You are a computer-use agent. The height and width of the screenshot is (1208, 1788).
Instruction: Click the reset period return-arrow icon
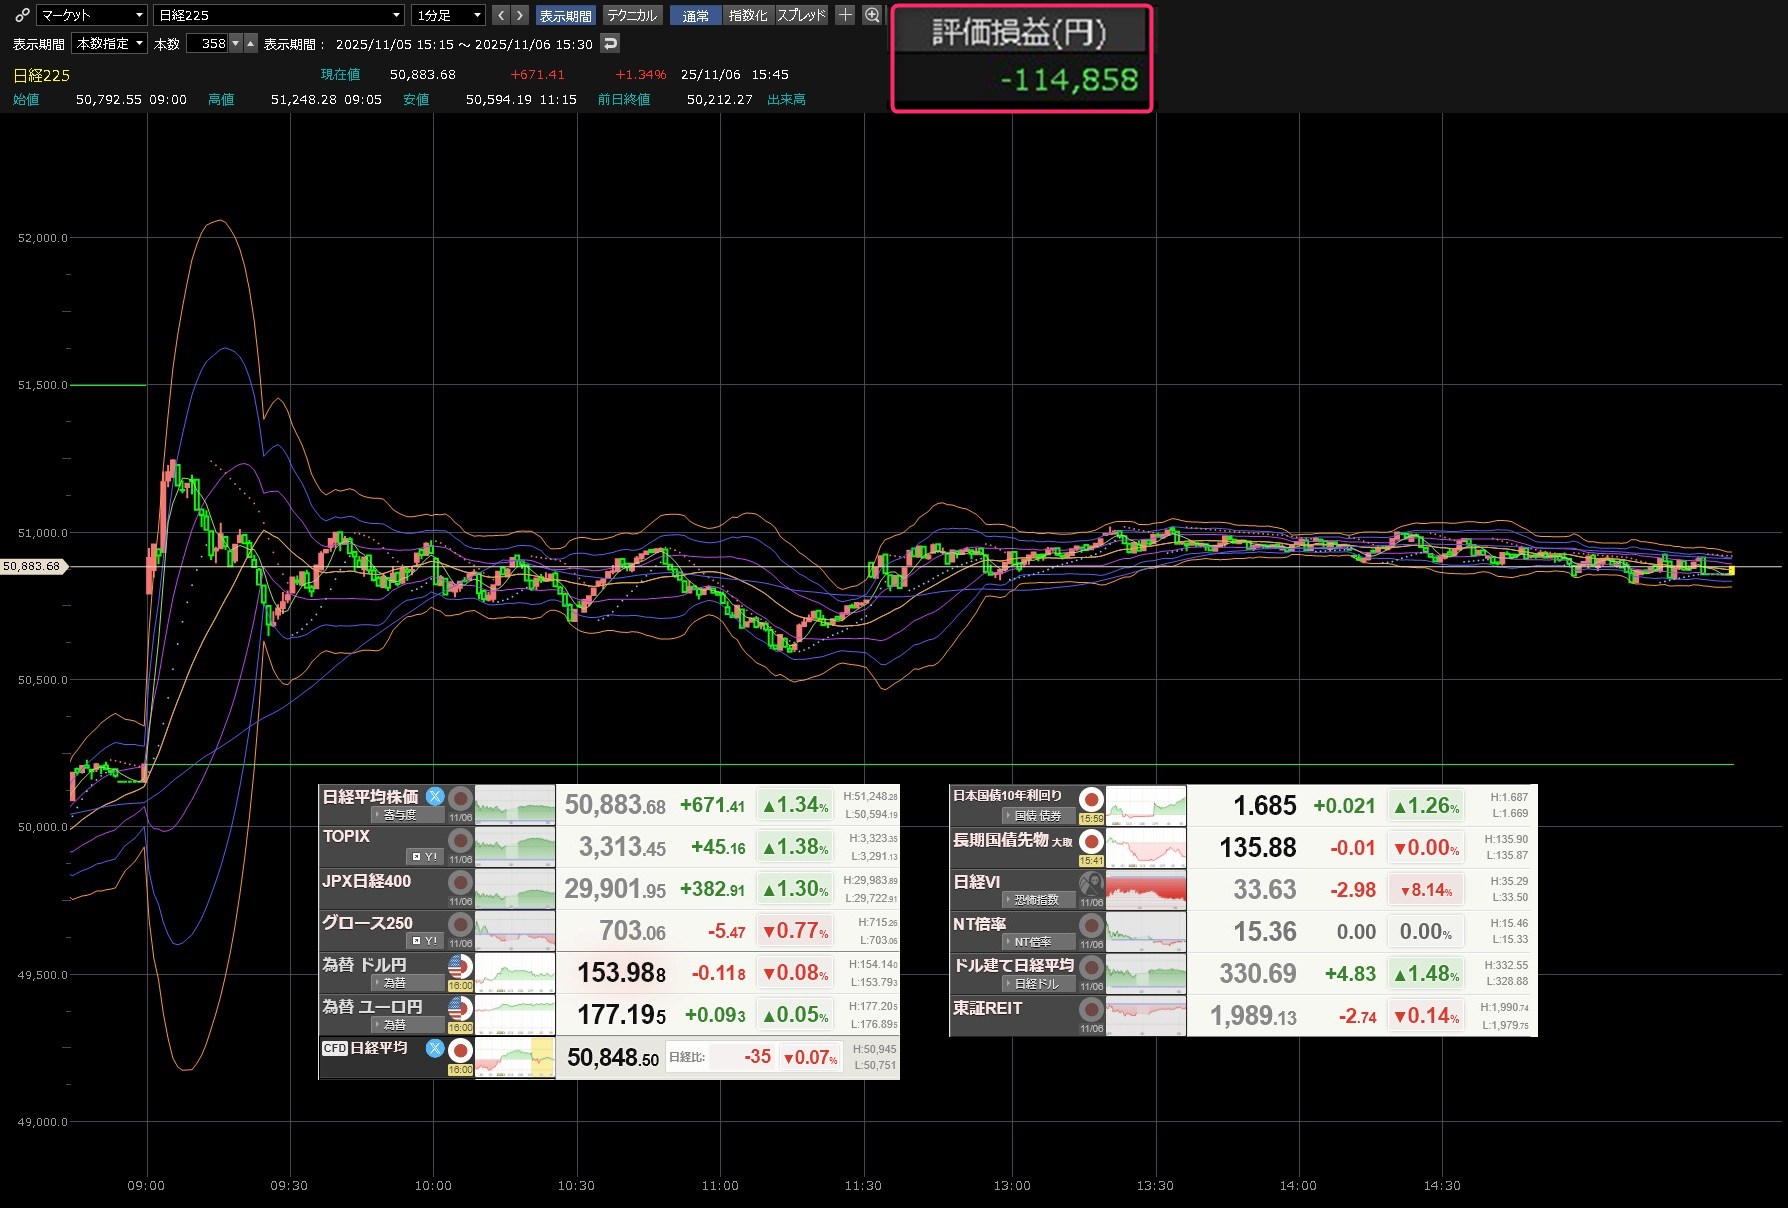(x=610, y=43)
